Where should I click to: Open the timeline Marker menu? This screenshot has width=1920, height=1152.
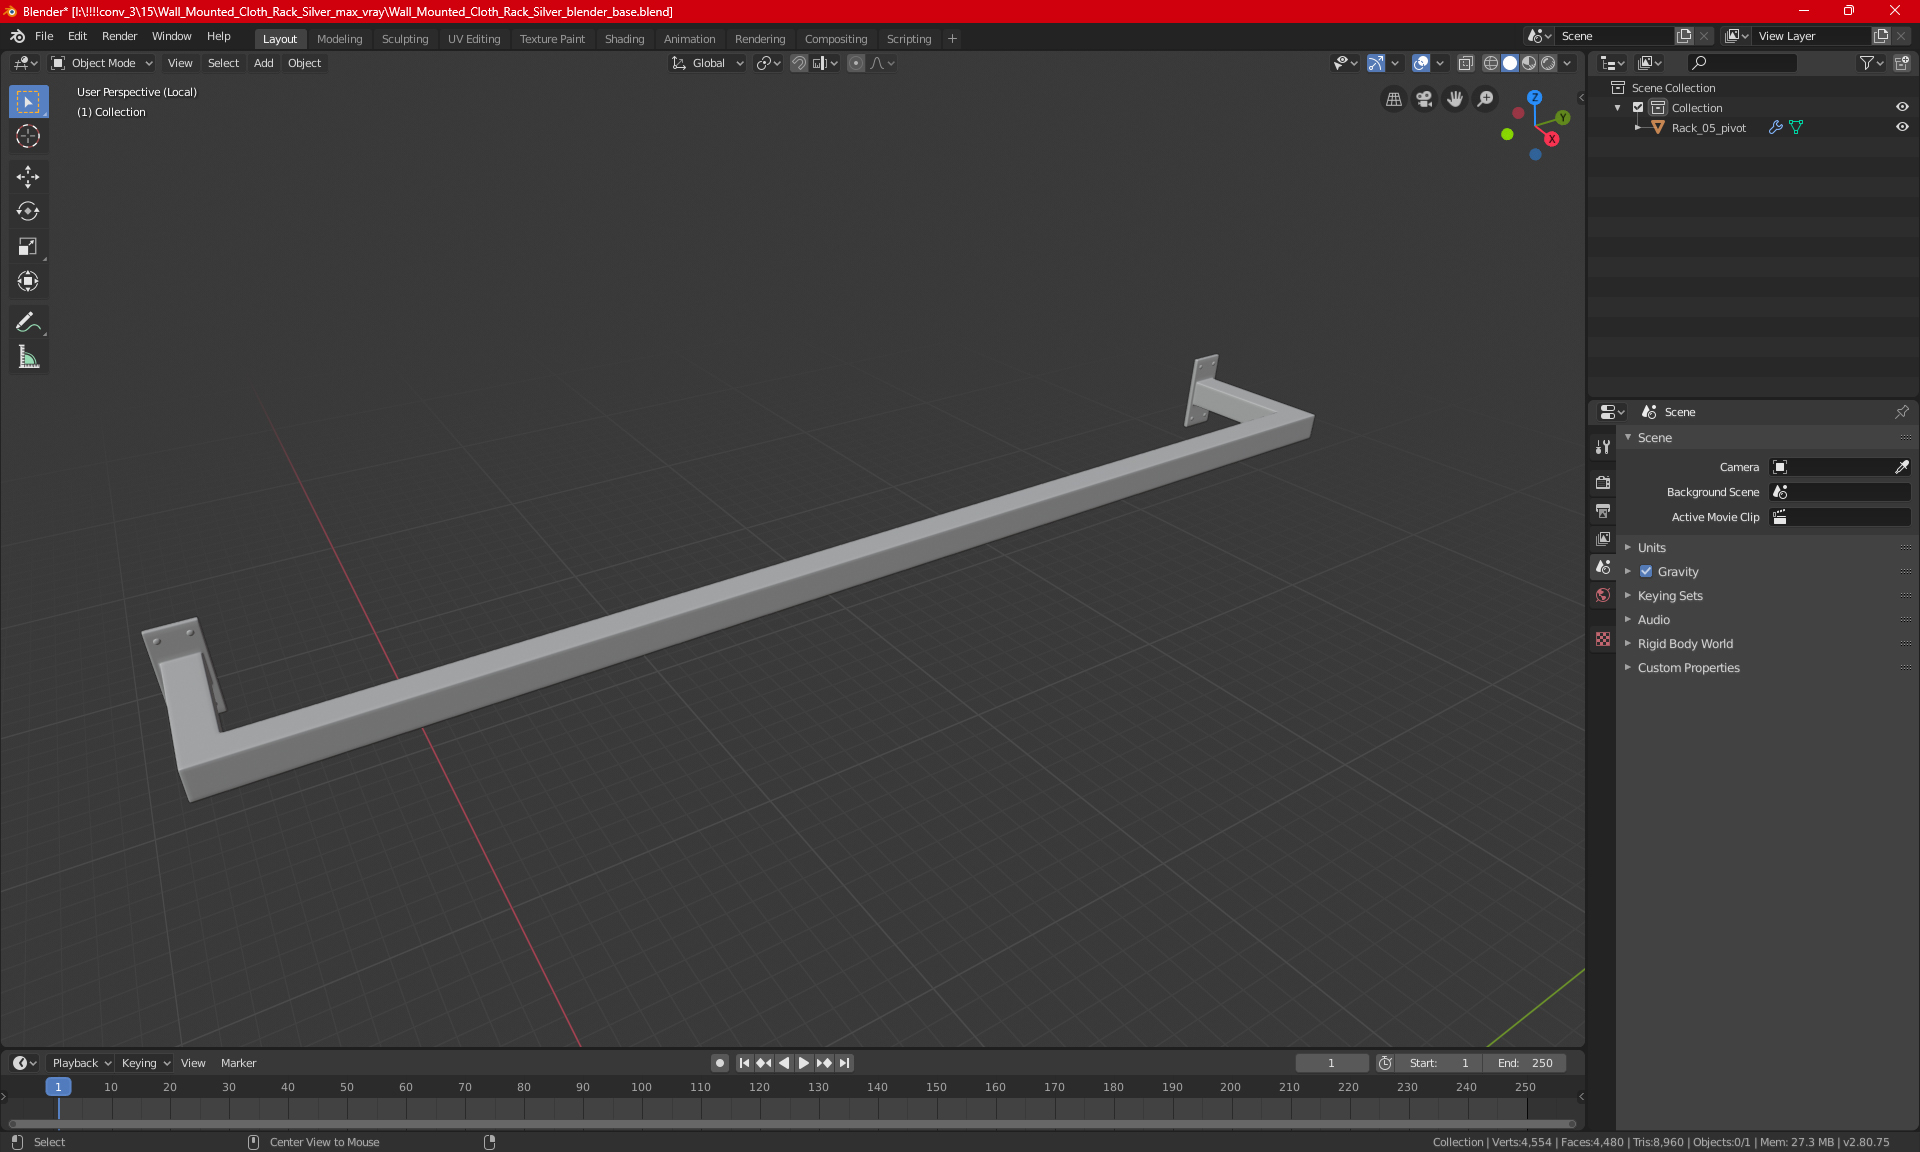(238, 1063)
